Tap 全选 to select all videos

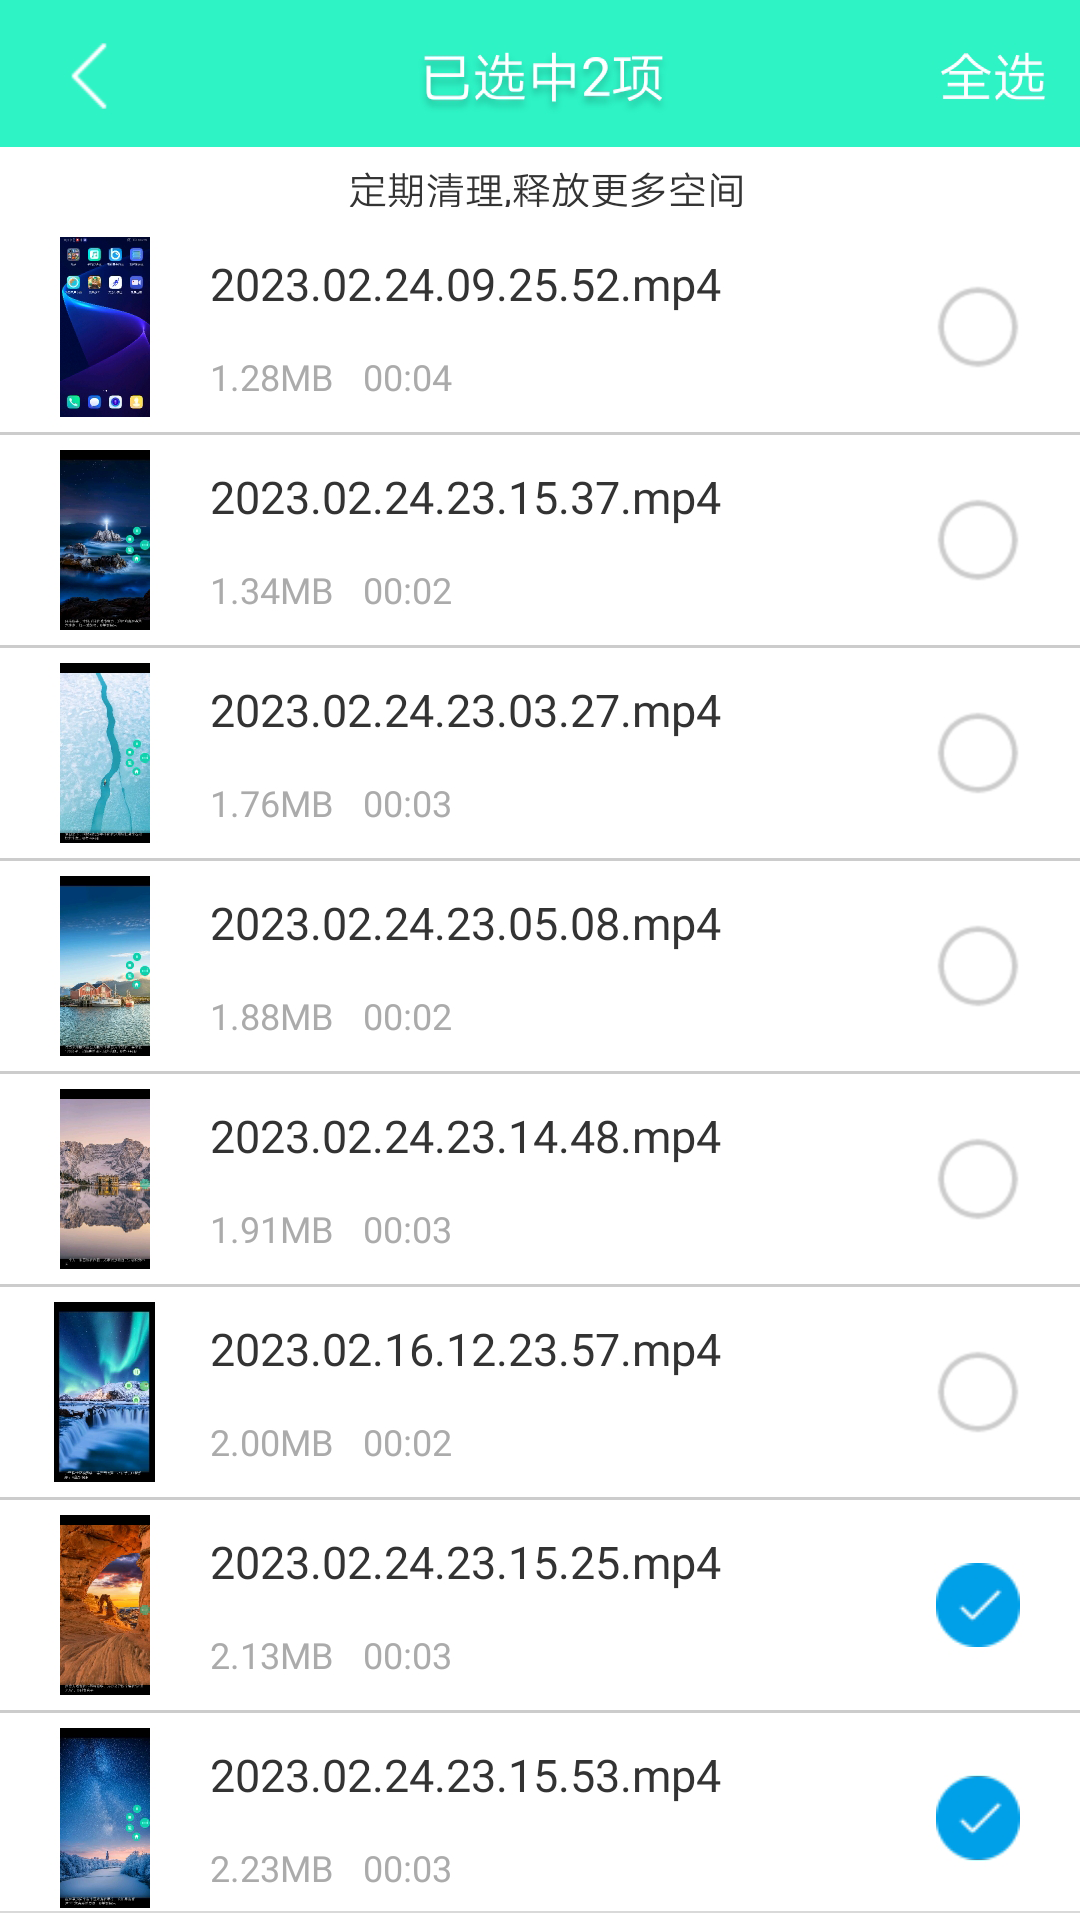click(992, 77)
